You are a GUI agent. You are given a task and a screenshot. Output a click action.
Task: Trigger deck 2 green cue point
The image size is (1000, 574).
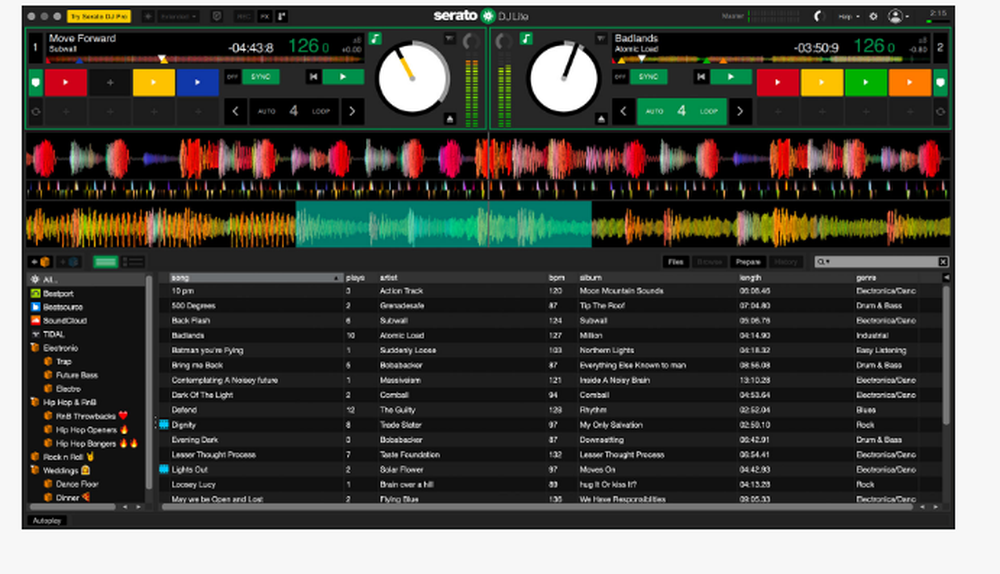click(865, 83)
